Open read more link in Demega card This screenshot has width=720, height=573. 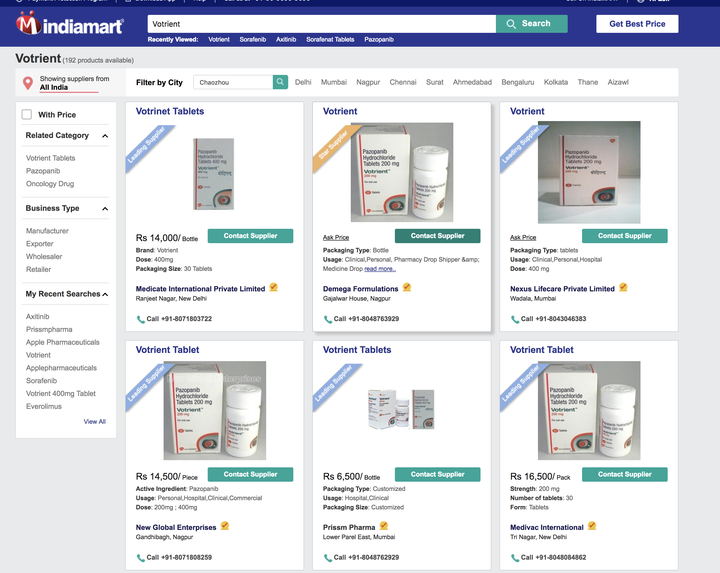click(x=380, y=269)
